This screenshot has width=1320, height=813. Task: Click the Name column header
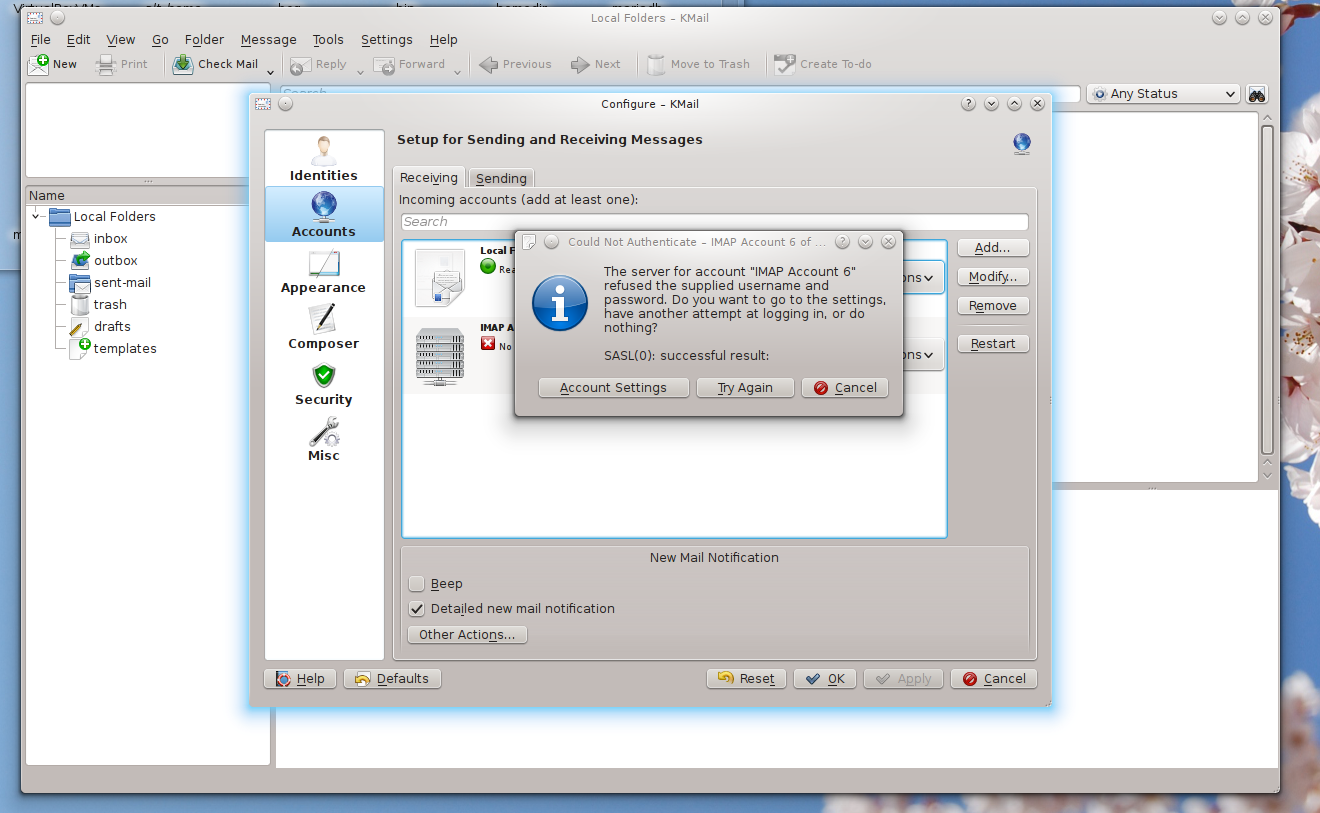coord(137,195)
